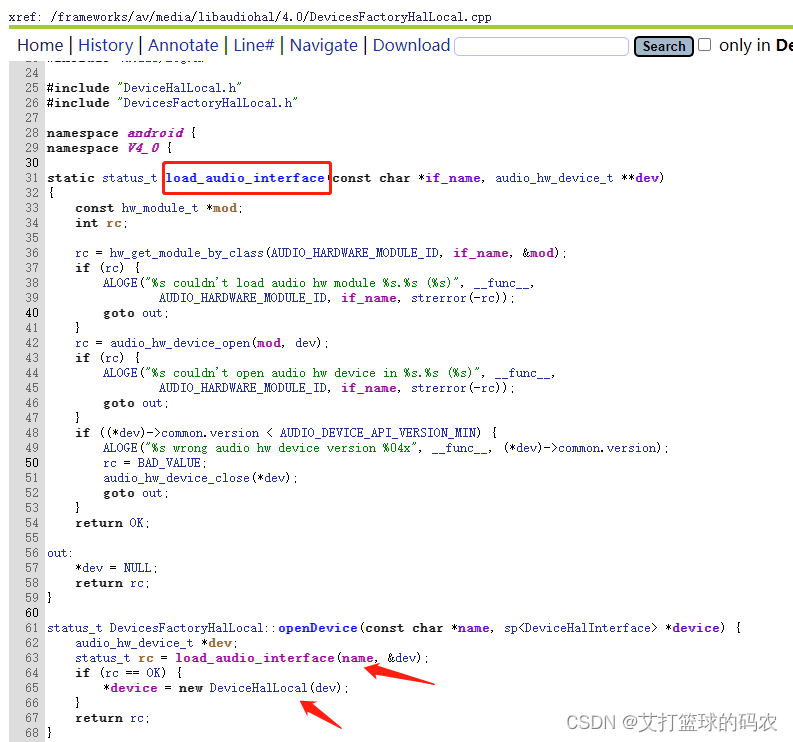Select line number 61
The width and height of the screenshot is (793, 742).
[x=32, y=628]
